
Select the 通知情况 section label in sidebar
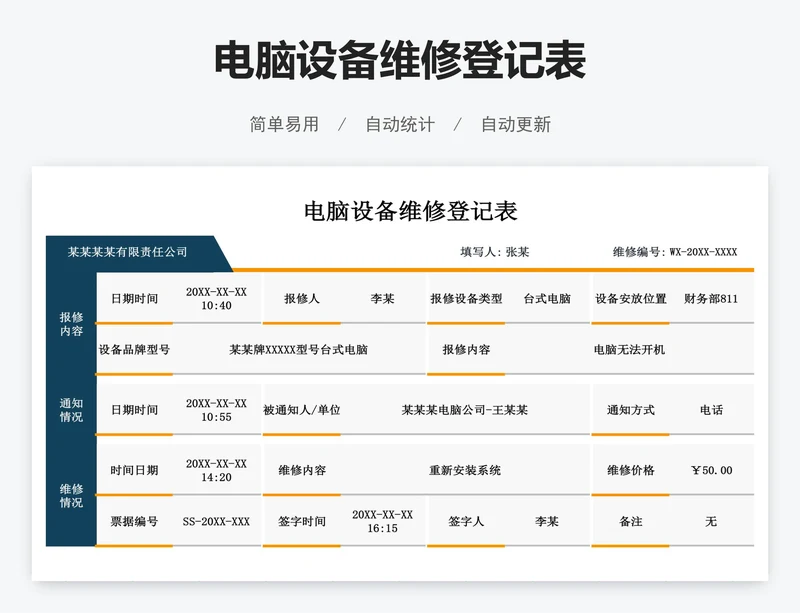pos(71,410)
